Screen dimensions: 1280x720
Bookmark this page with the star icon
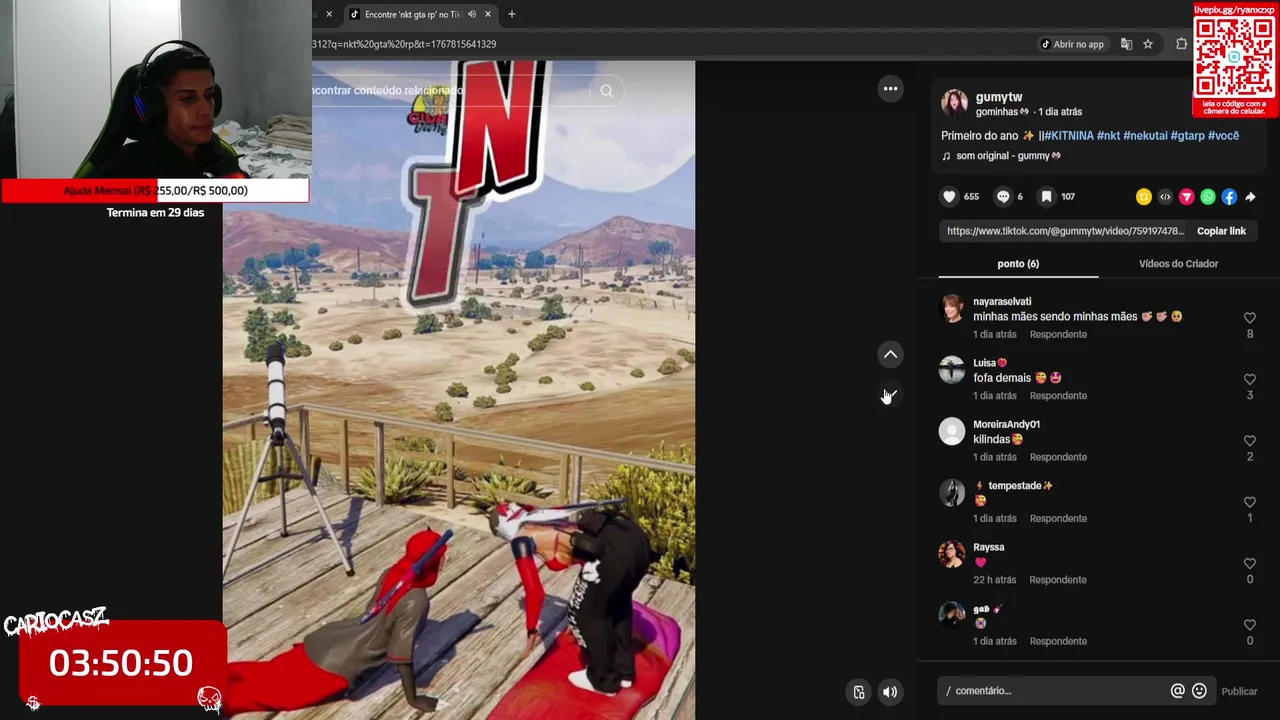coord(1148,44)
